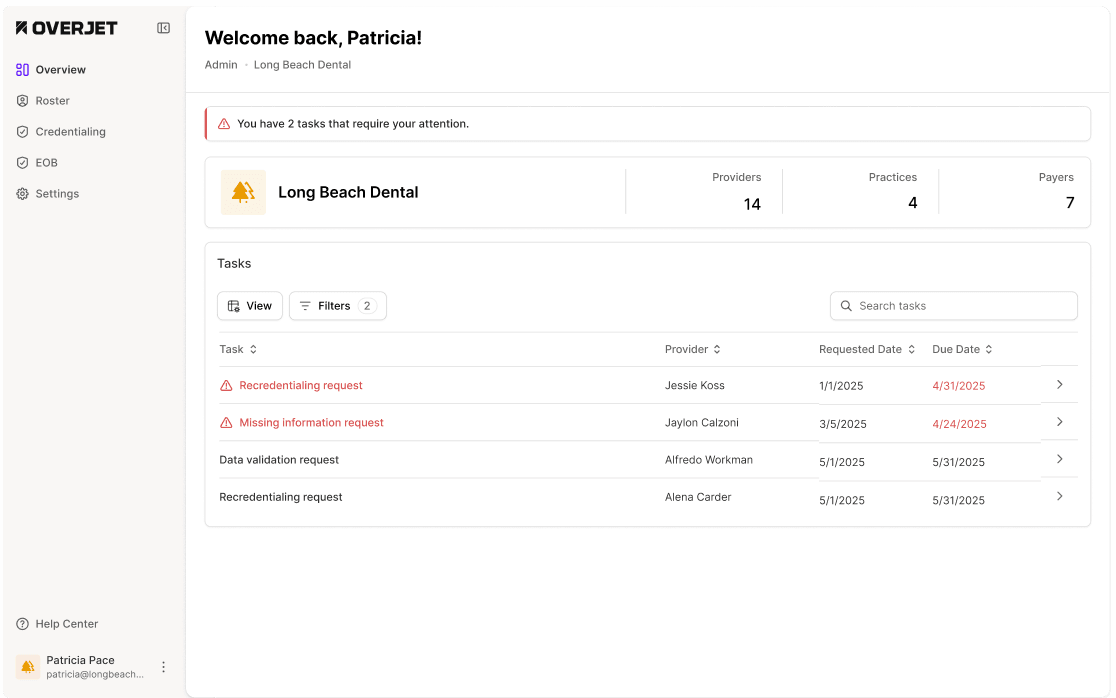1116x698 pixels.
Task: Click Patricia Pace's avatar icon
Action: pyautogui.click(x=28, y=667)
